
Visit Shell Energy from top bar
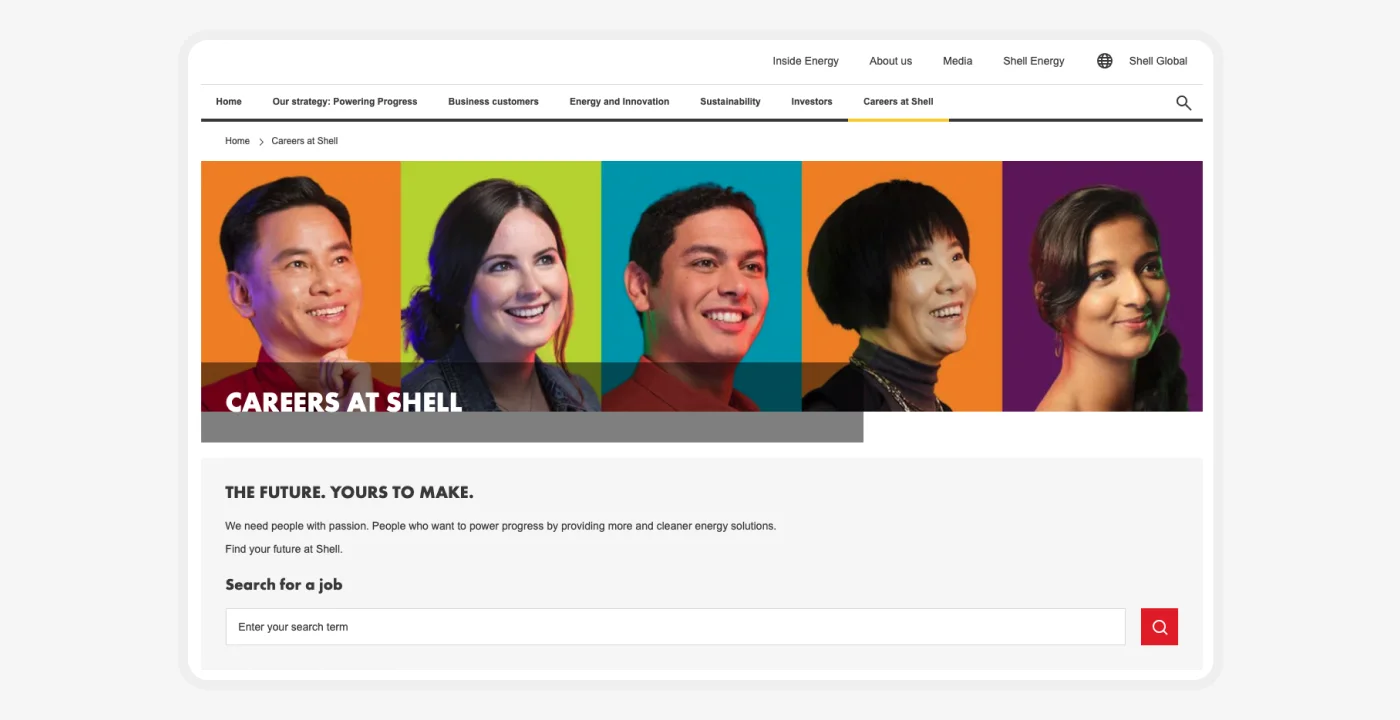coord(1033,61)
